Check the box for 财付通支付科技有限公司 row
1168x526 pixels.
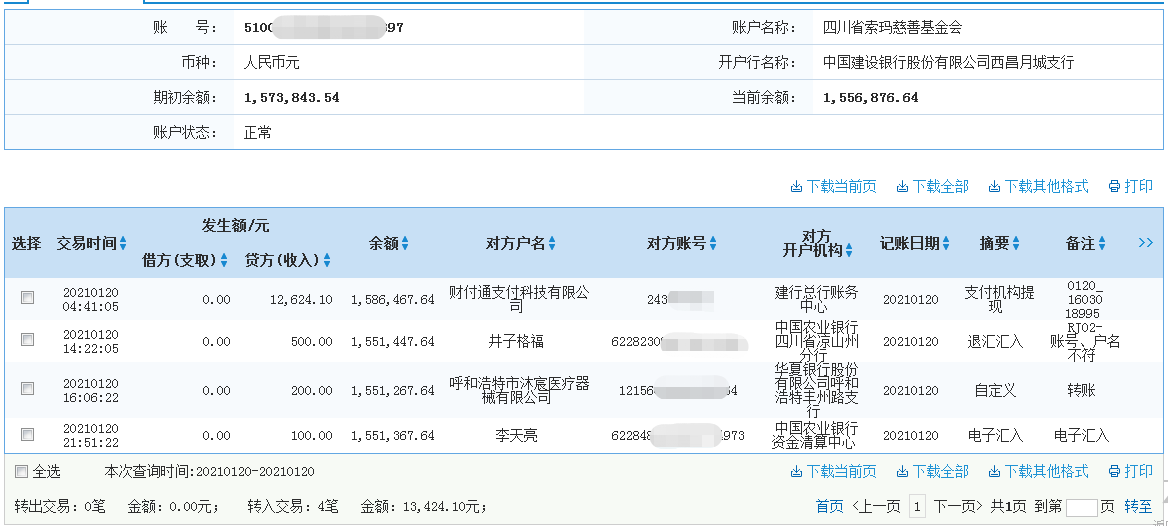(x=28, y=298)
